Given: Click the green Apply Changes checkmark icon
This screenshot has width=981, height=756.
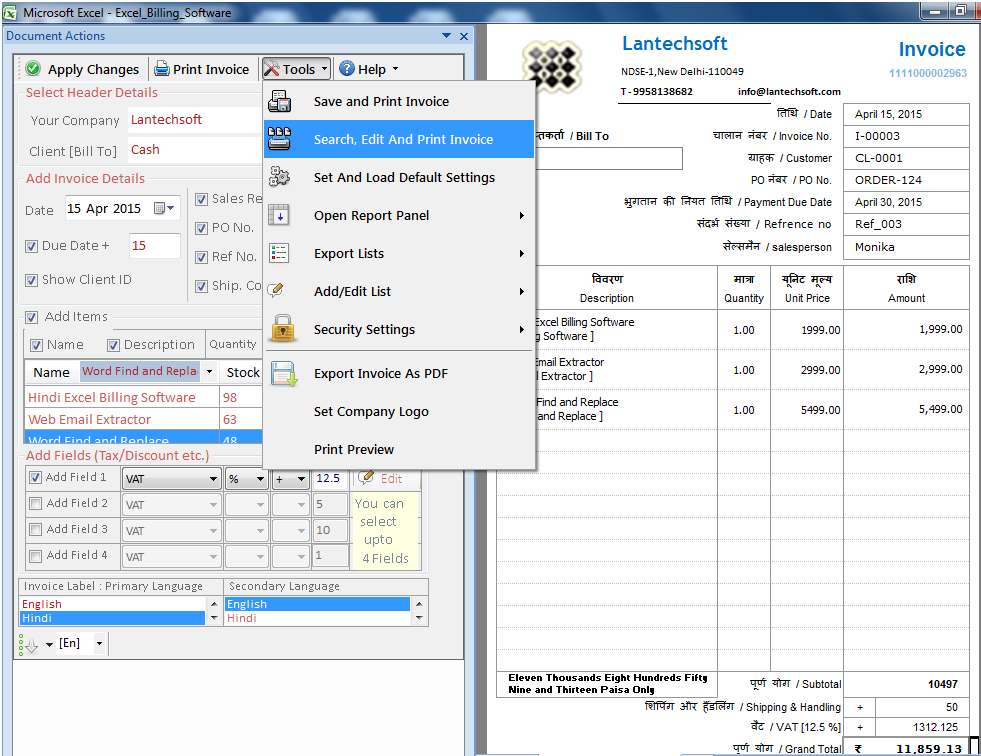Looking at the screenshot, I should (34, 69).
